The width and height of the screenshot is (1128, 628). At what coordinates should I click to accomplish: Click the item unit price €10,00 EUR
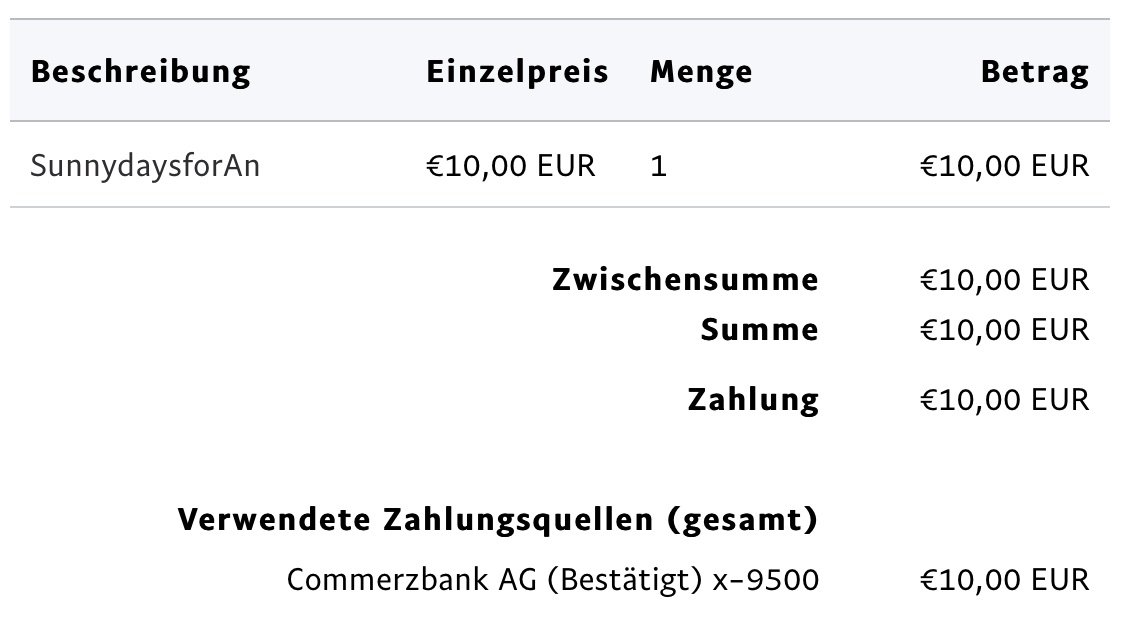point(511,166)
